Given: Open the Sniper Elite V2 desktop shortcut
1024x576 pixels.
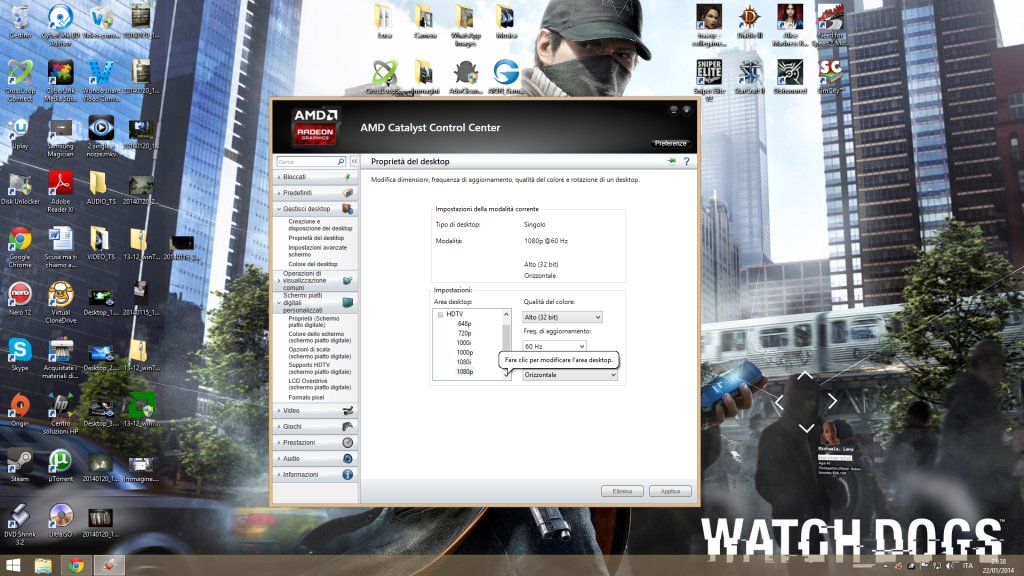Looking at the screenshot, I should (x=709, y=80).
